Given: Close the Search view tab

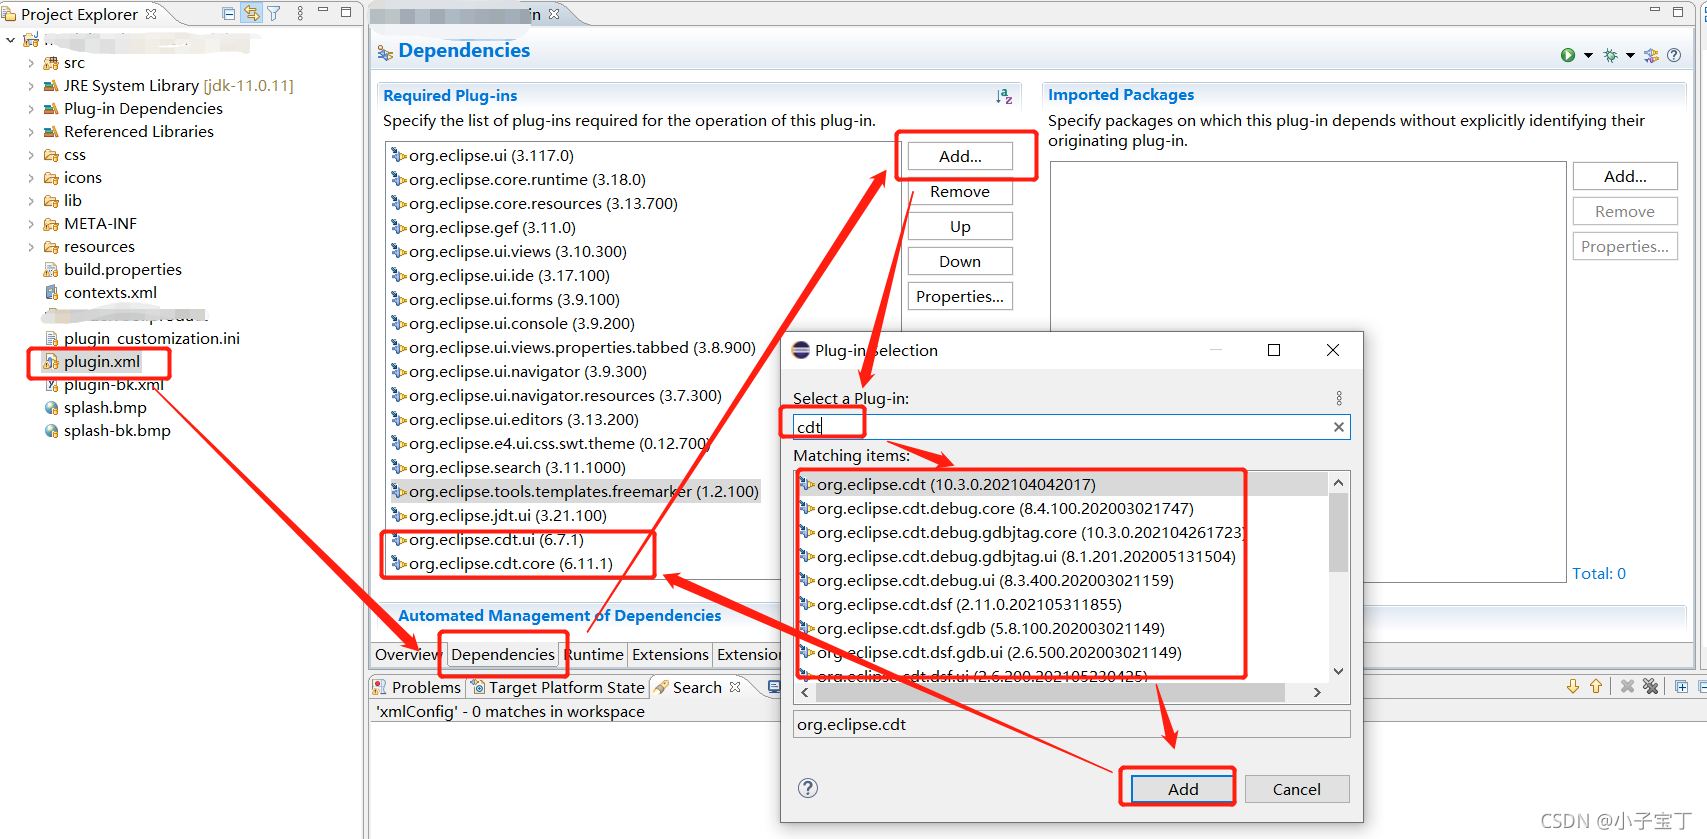Looking at the screenshot, I should (x=735, y=687).
